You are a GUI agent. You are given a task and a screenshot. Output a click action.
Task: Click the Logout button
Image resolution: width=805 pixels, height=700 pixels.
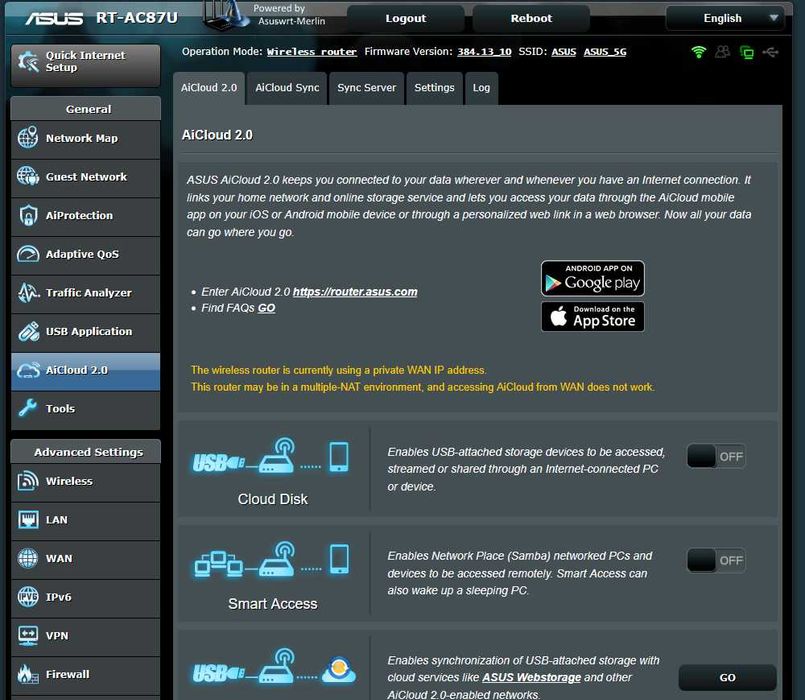[x=406, y=18]
